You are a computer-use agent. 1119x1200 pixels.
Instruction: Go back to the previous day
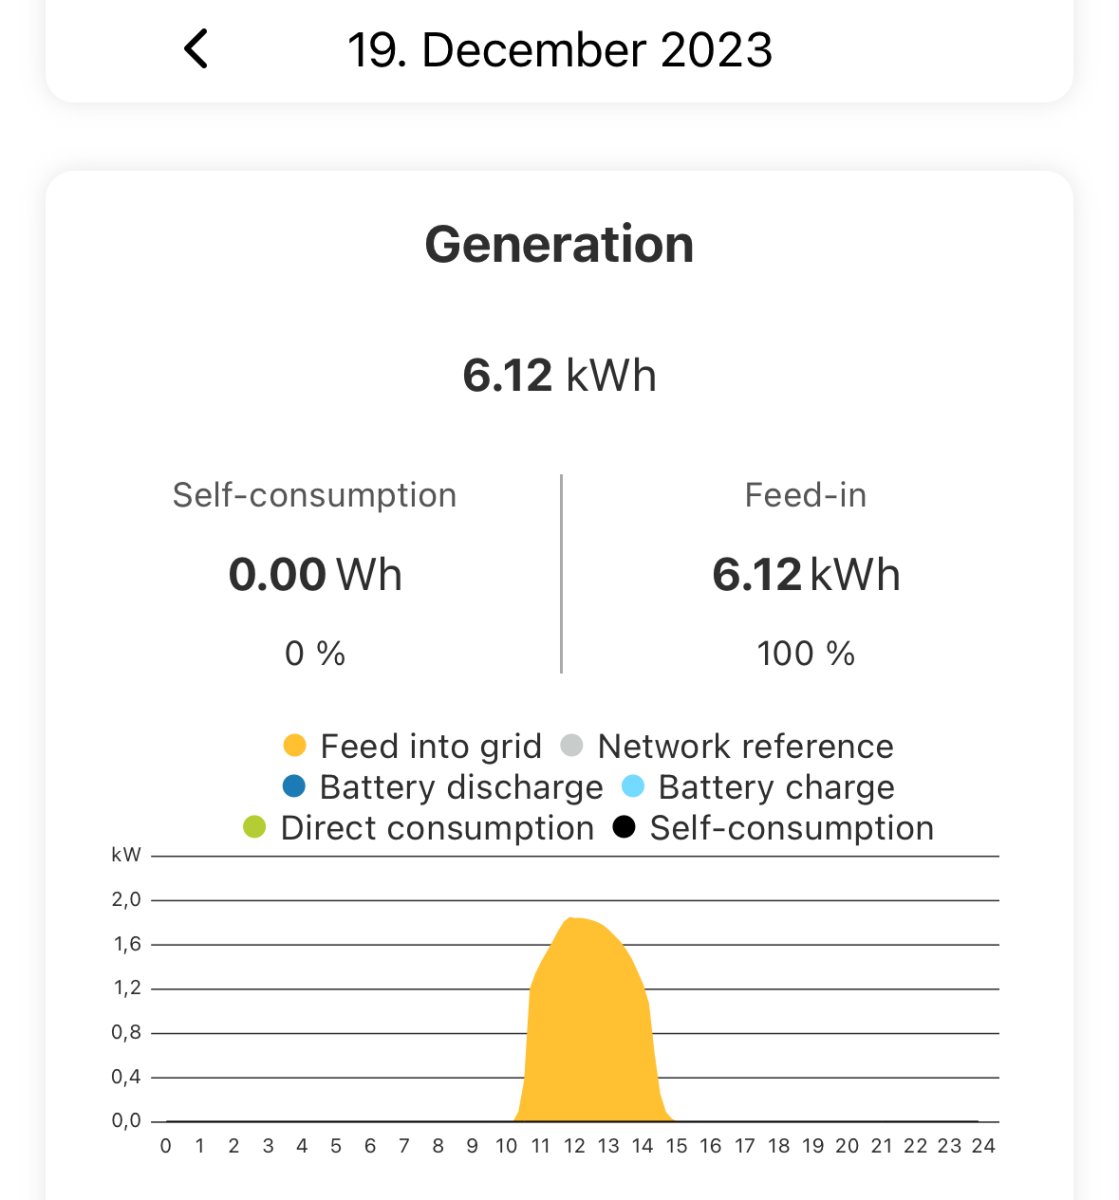[x=196, y=49]
